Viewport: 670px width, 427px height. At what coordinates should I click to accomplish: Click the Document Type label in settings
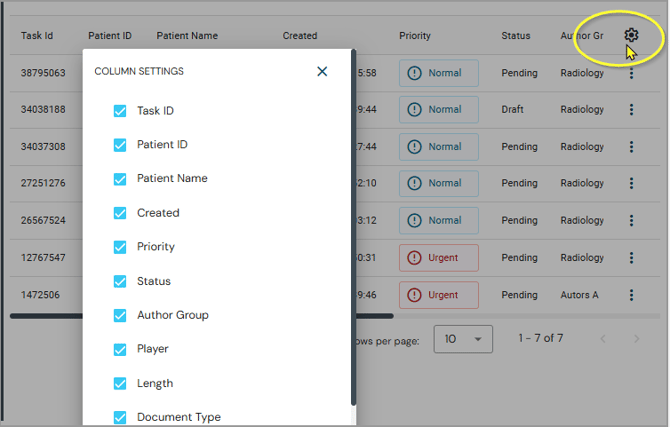pyautogui.click(x=179, y=417)
